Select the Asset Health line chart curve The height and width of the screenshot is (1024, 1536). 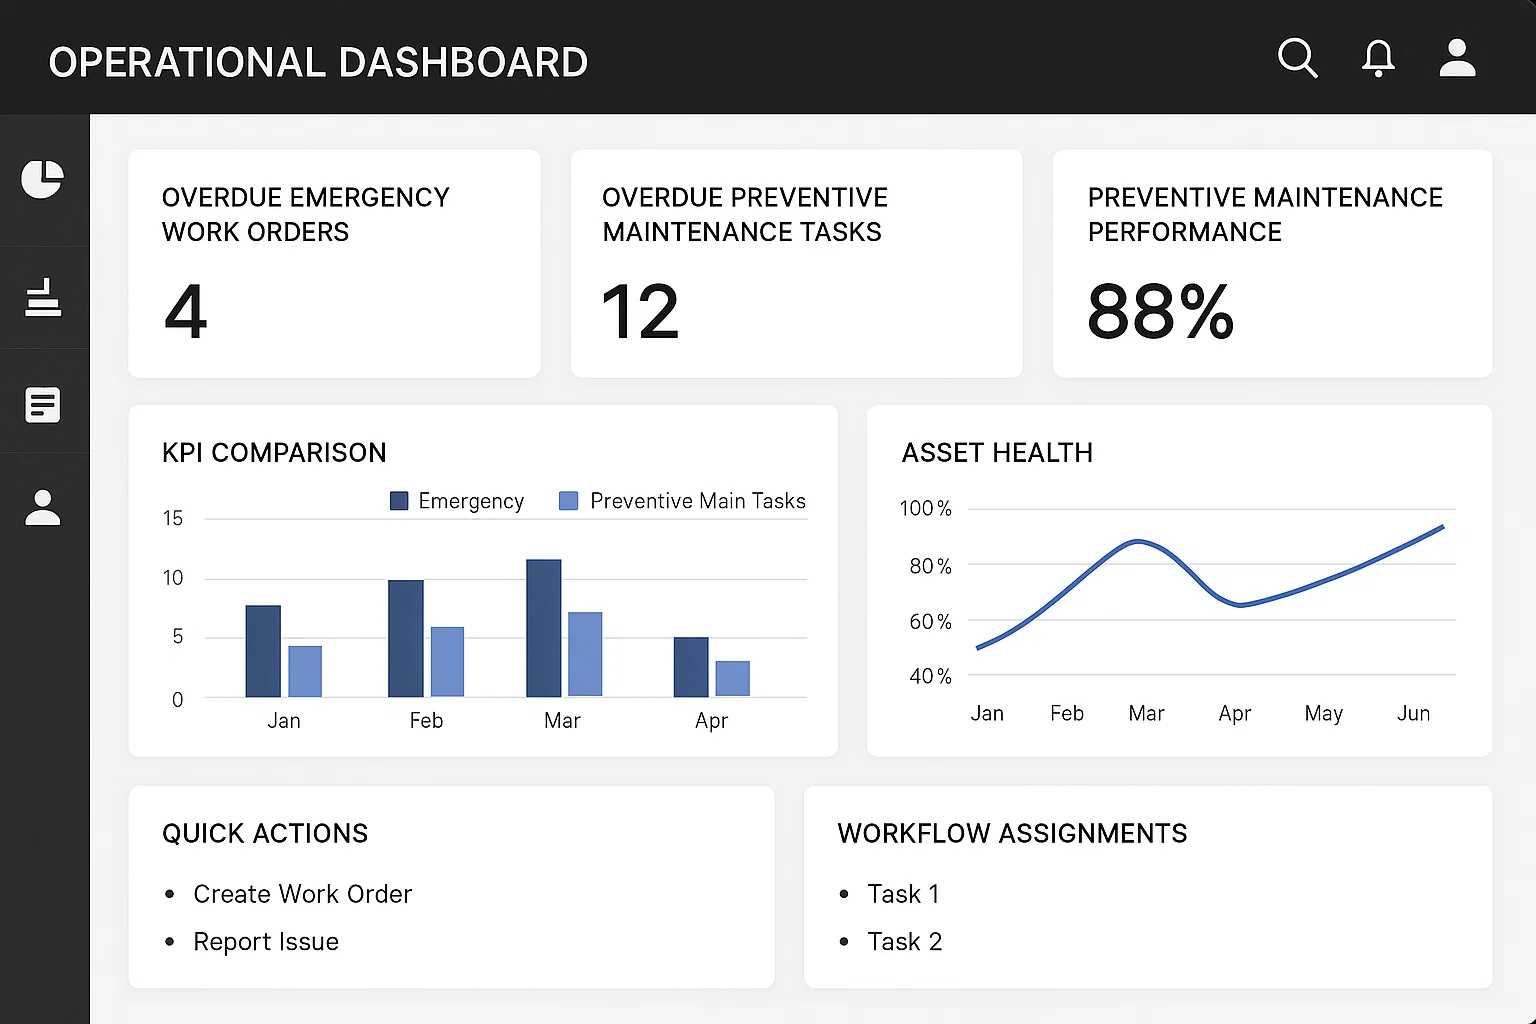1210,587
